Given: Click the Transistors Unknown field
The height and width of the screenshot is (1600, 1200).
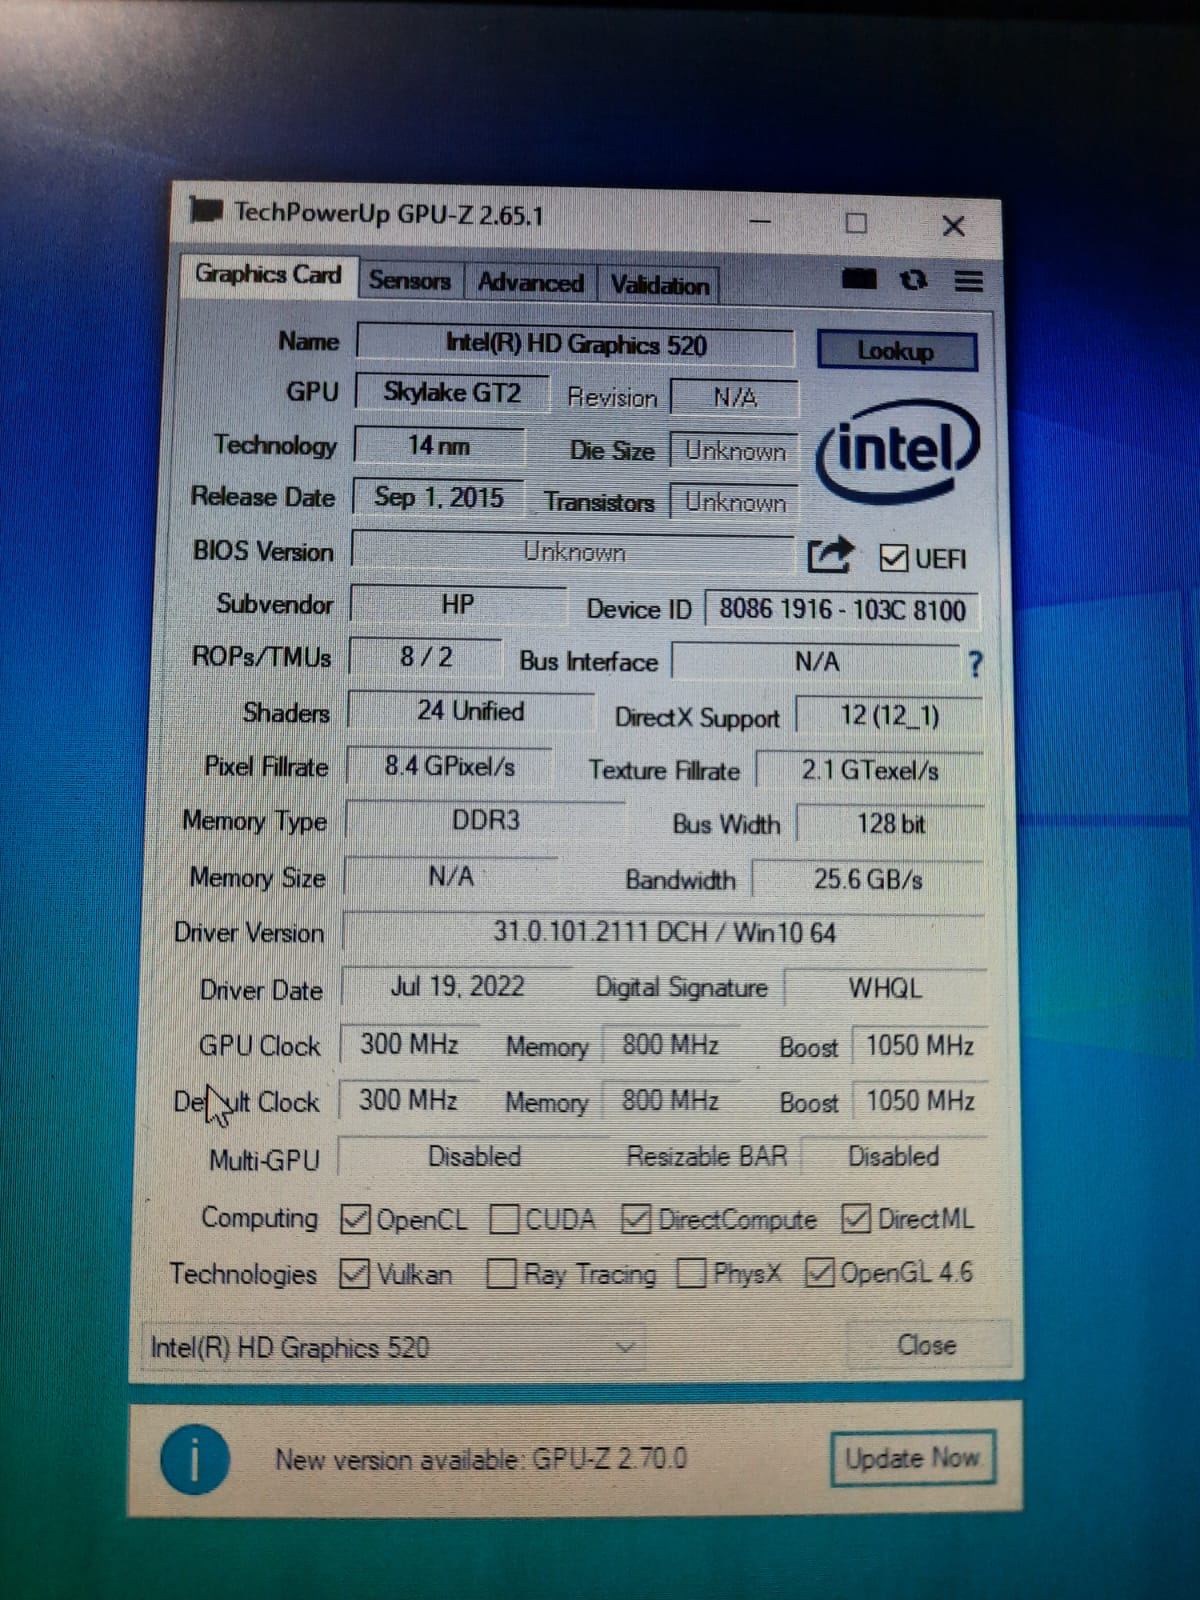Looking at the screenshot, I should [x=735, y=502].
